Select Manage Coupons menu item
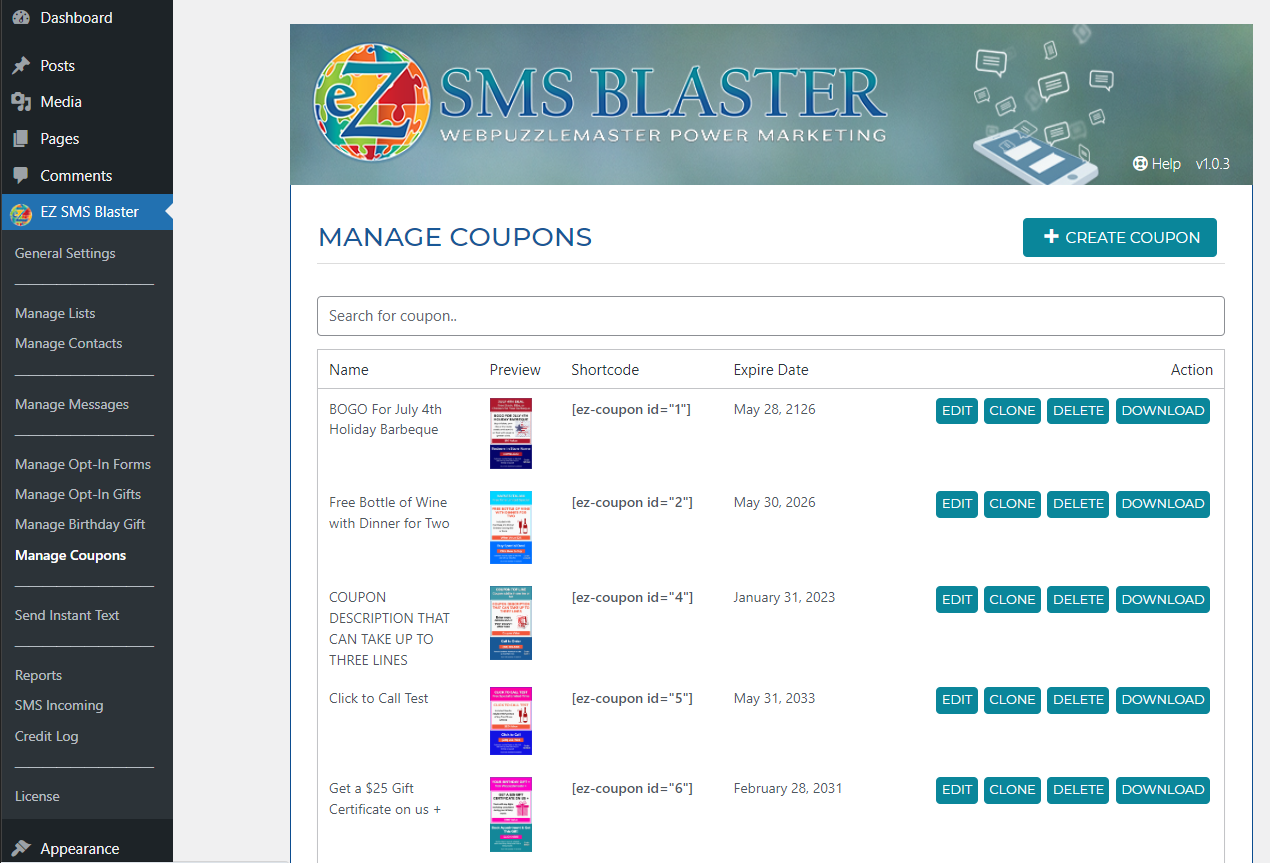The height and width of the screenshot is (863, 1270). pos(70,556)
